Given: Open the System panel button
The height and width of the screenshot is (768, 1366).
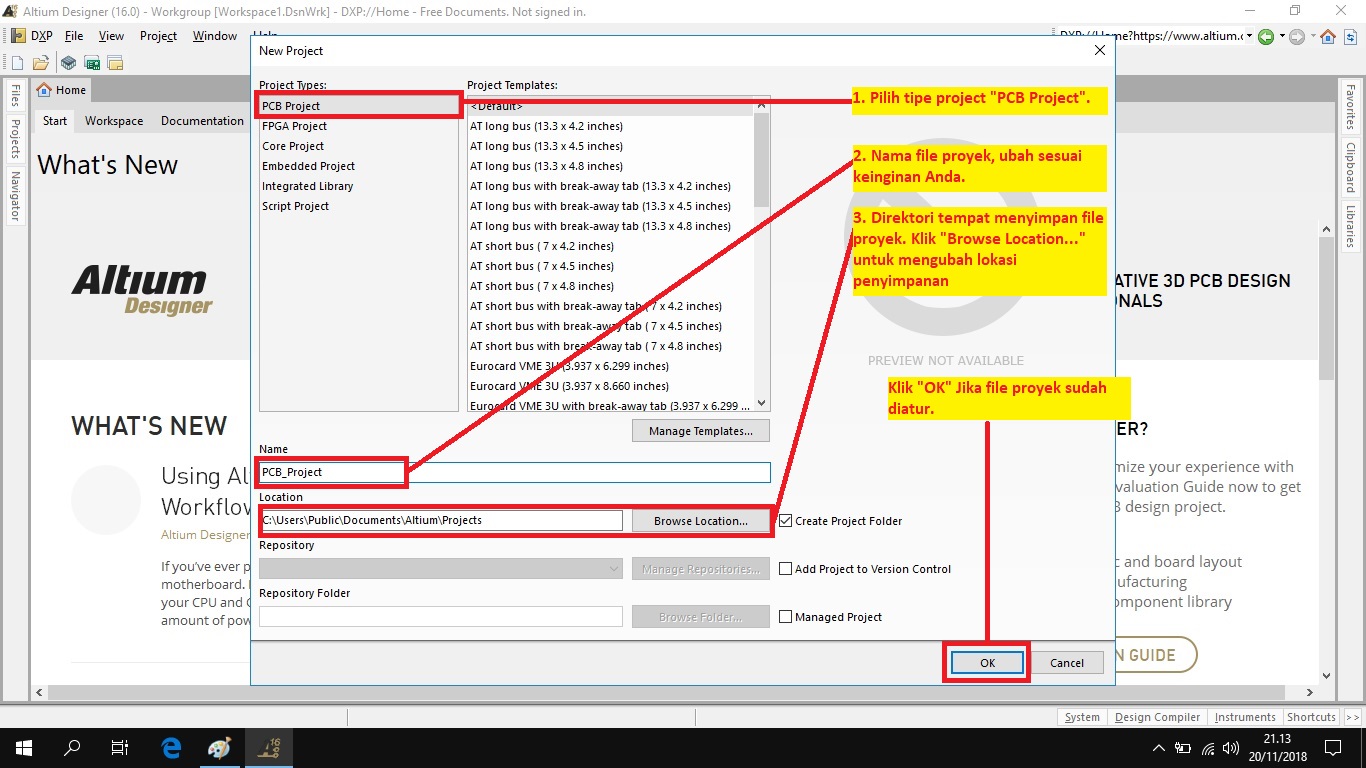Looking at the screenshot, I should tap(1082, 717).
